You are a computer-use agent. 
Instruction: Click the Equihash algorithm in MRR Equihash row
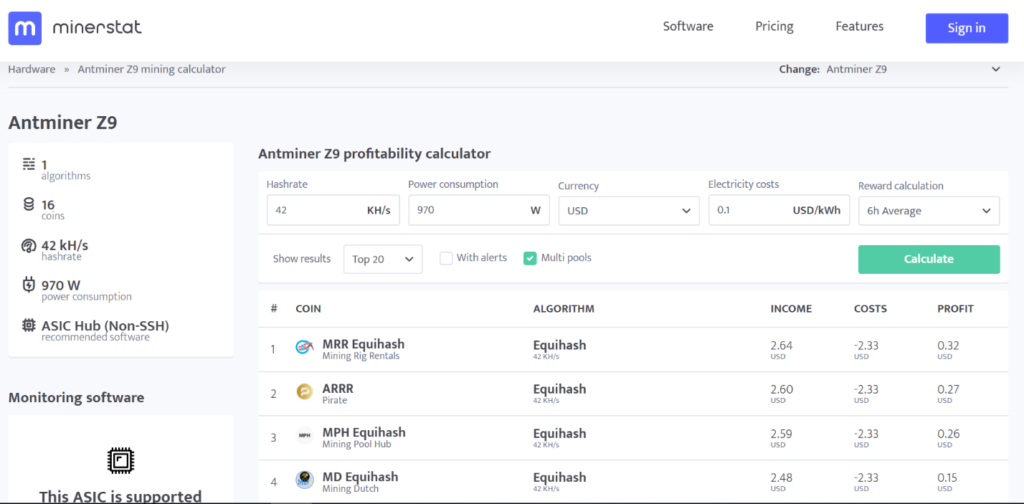tap(560, 345)
